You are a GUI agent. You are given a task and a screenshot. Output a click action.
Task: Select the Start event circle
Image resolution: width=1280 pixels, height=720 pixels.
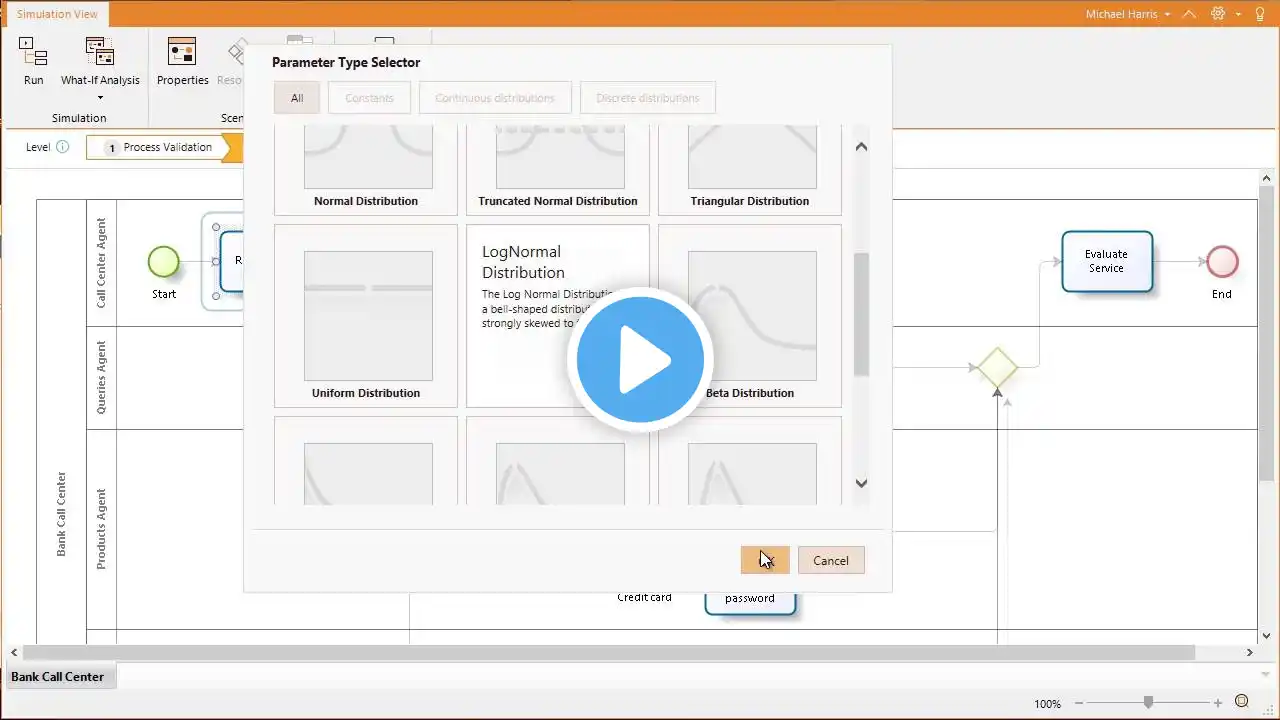[x=163, y=262]
